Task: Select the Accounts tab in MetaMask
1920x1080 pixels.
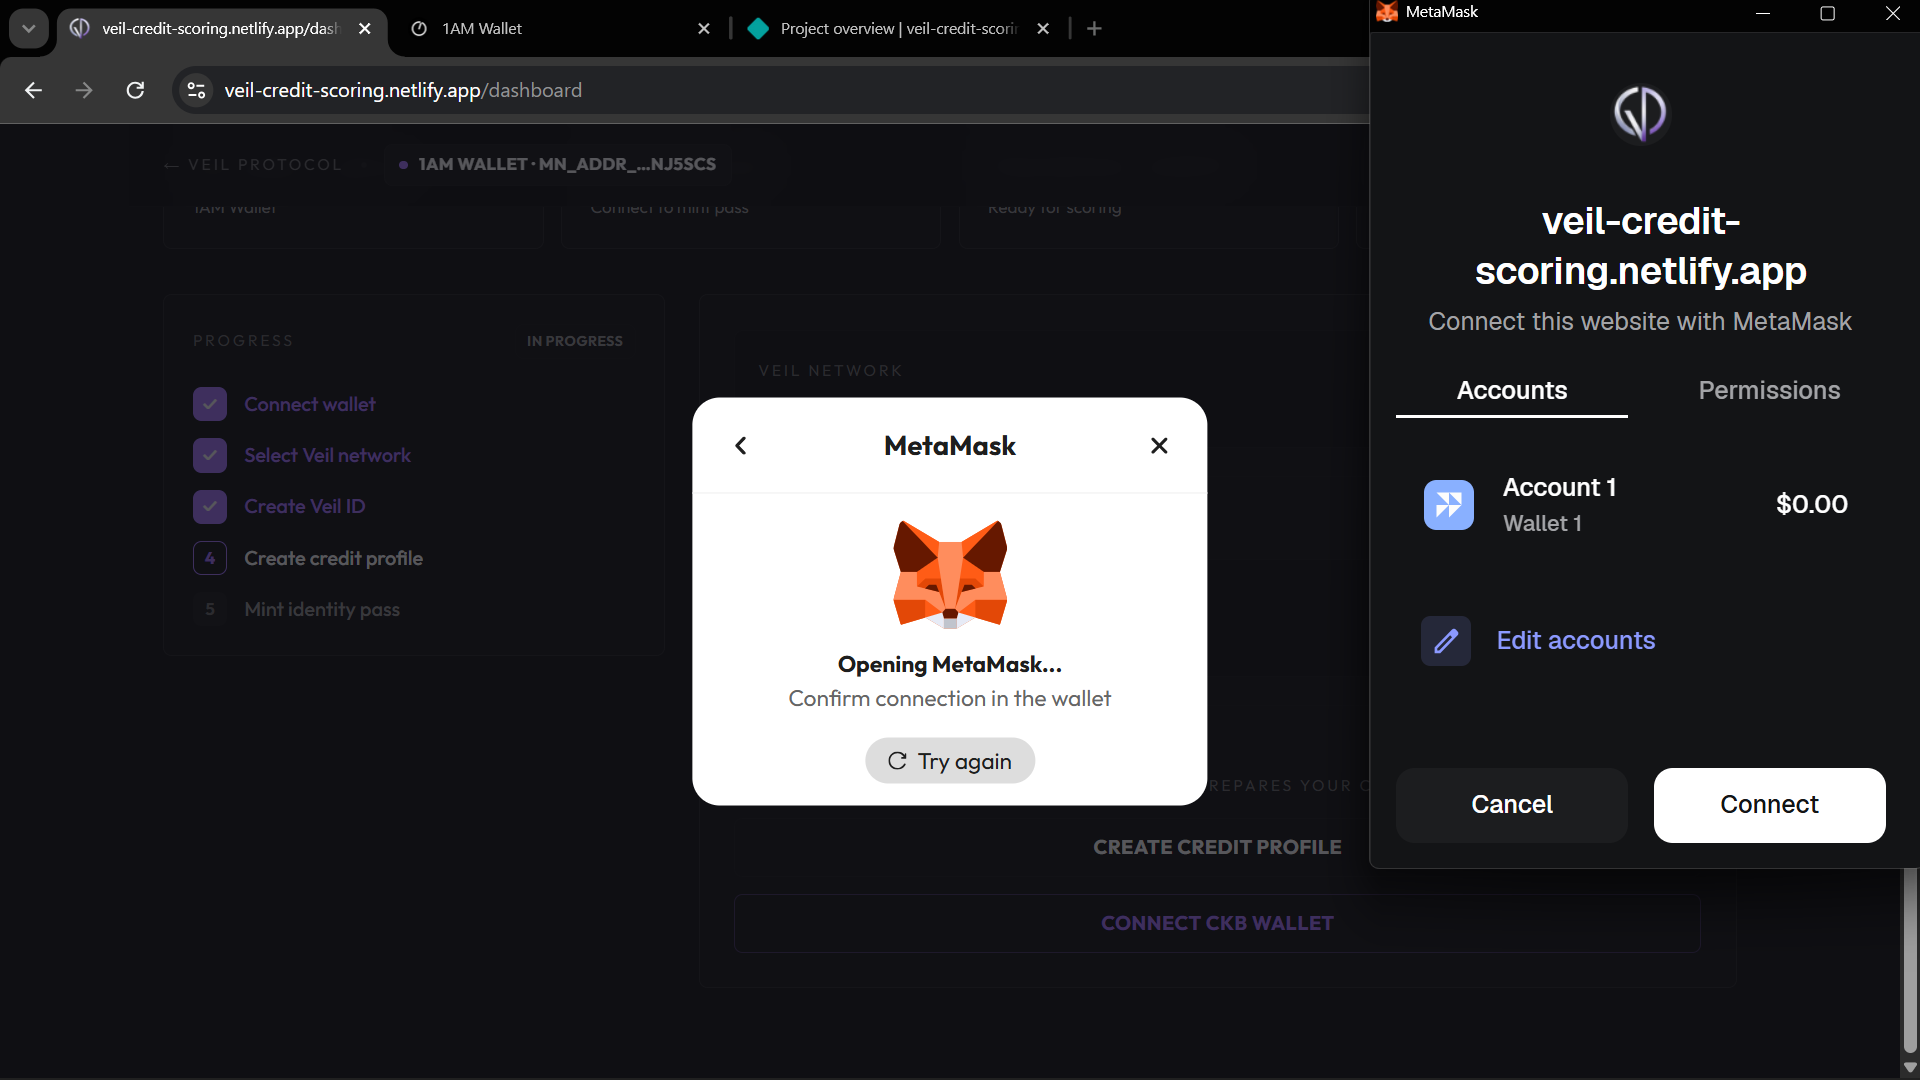Action: pyautogui.click(x=1511, y=390)
